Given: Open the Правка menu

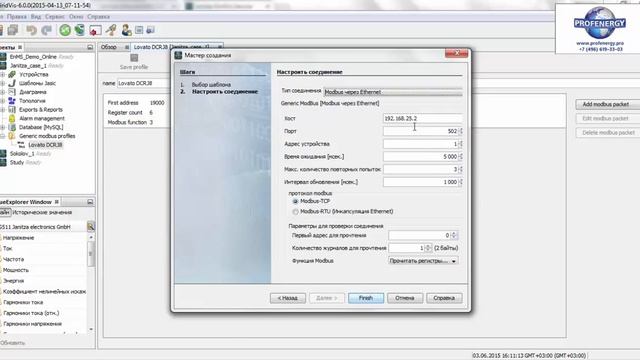Looking at the screenshot, I should [17, 17].
